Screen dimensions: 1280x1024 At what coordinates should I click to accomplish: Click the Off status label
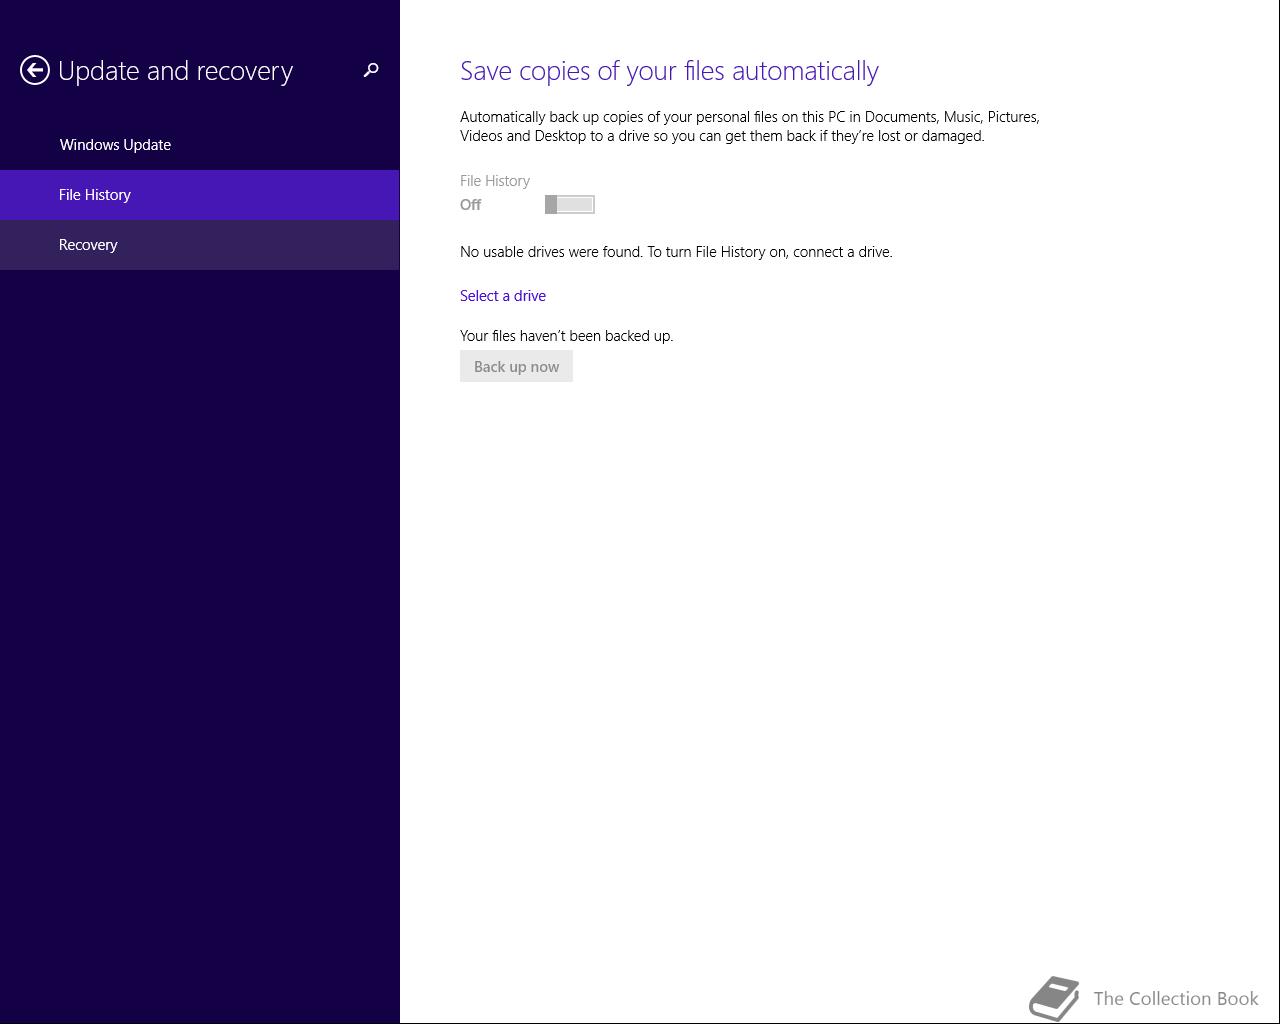coord(471,205)
